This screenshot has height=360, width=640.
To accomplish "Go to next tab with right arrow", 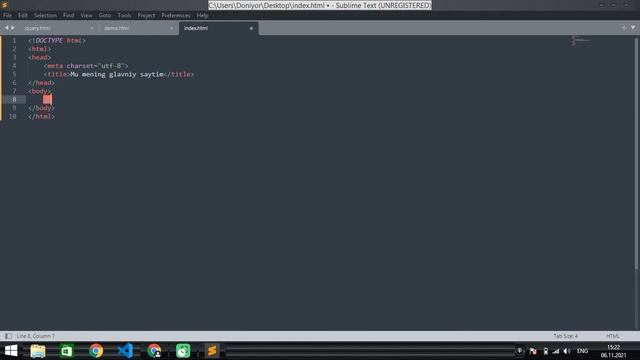I will [13, 28].
